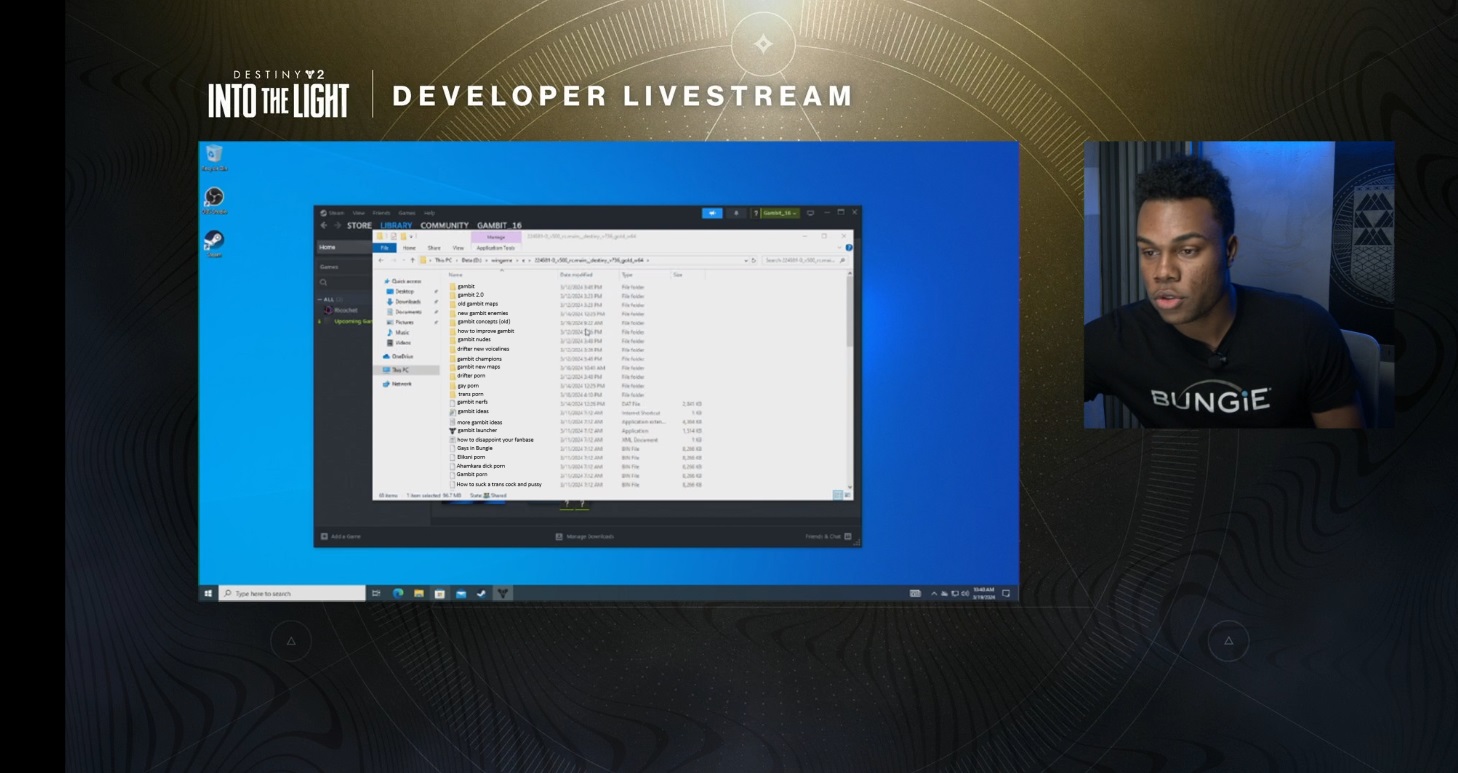The height and width of the screenshot is (773, 1458).
Task: Select the 'gambit launcher' application file
Action: pos(474,430)
